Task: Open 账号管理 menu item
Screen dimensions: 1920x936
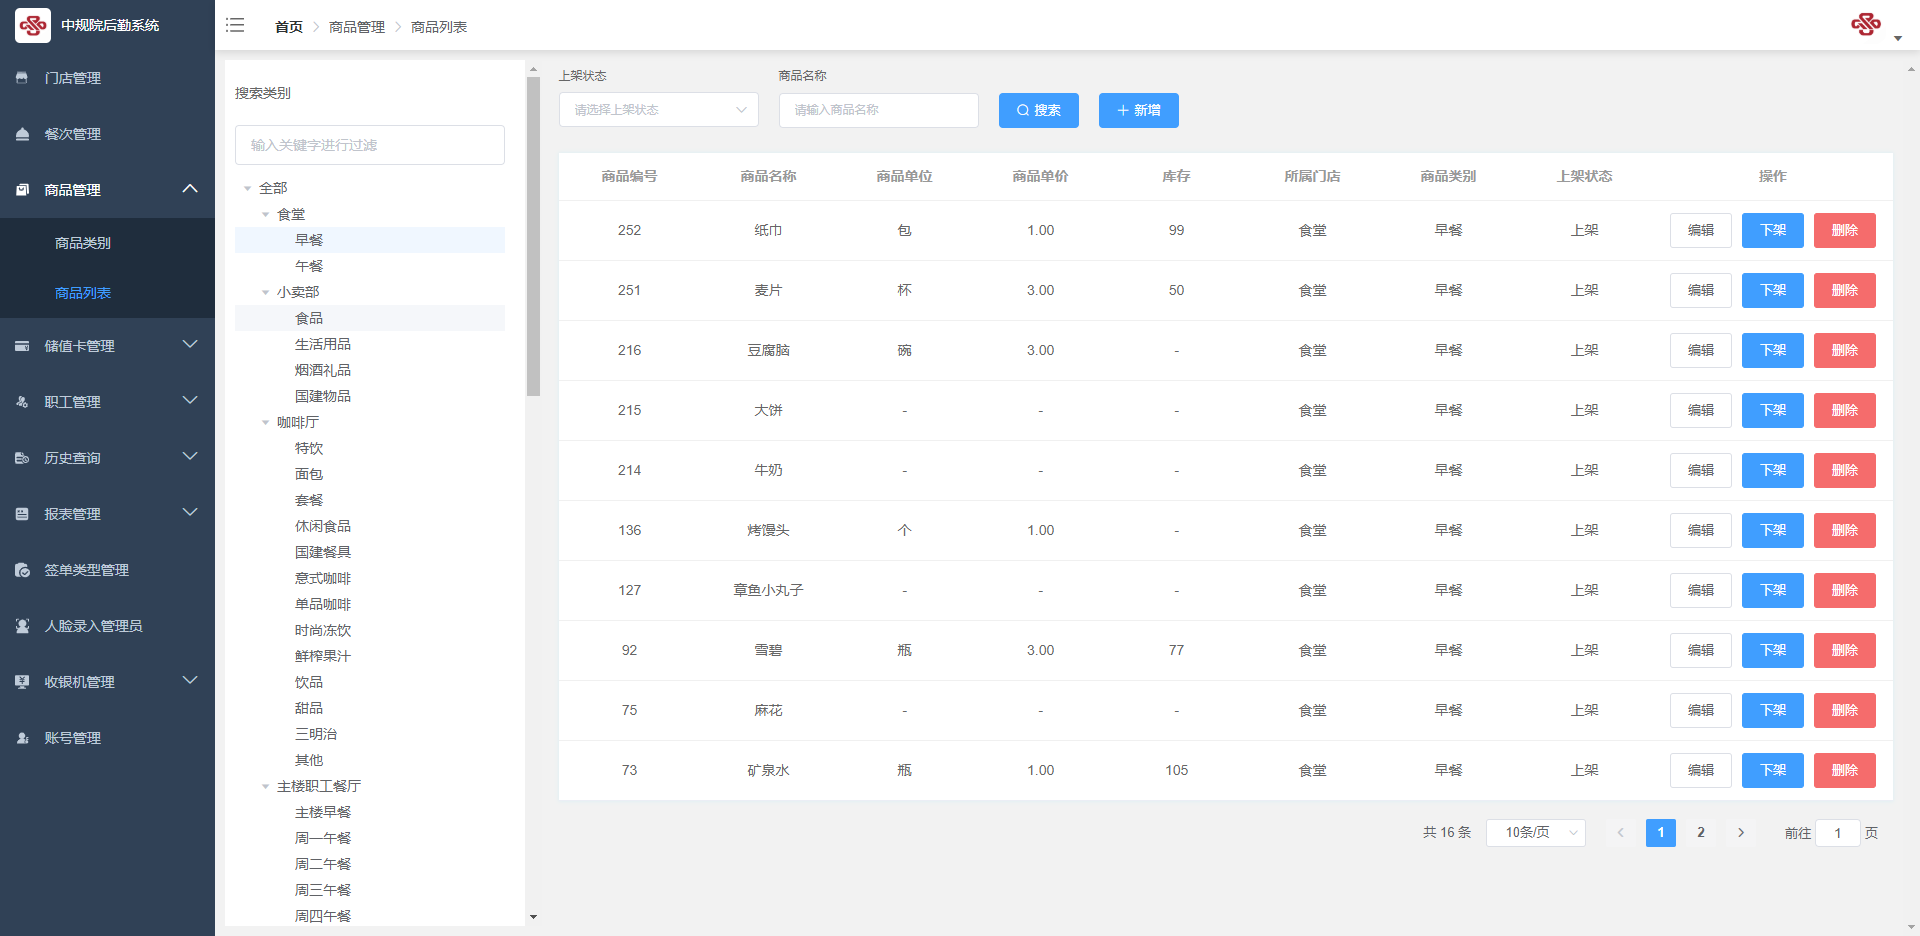Action: click(107, 738)
